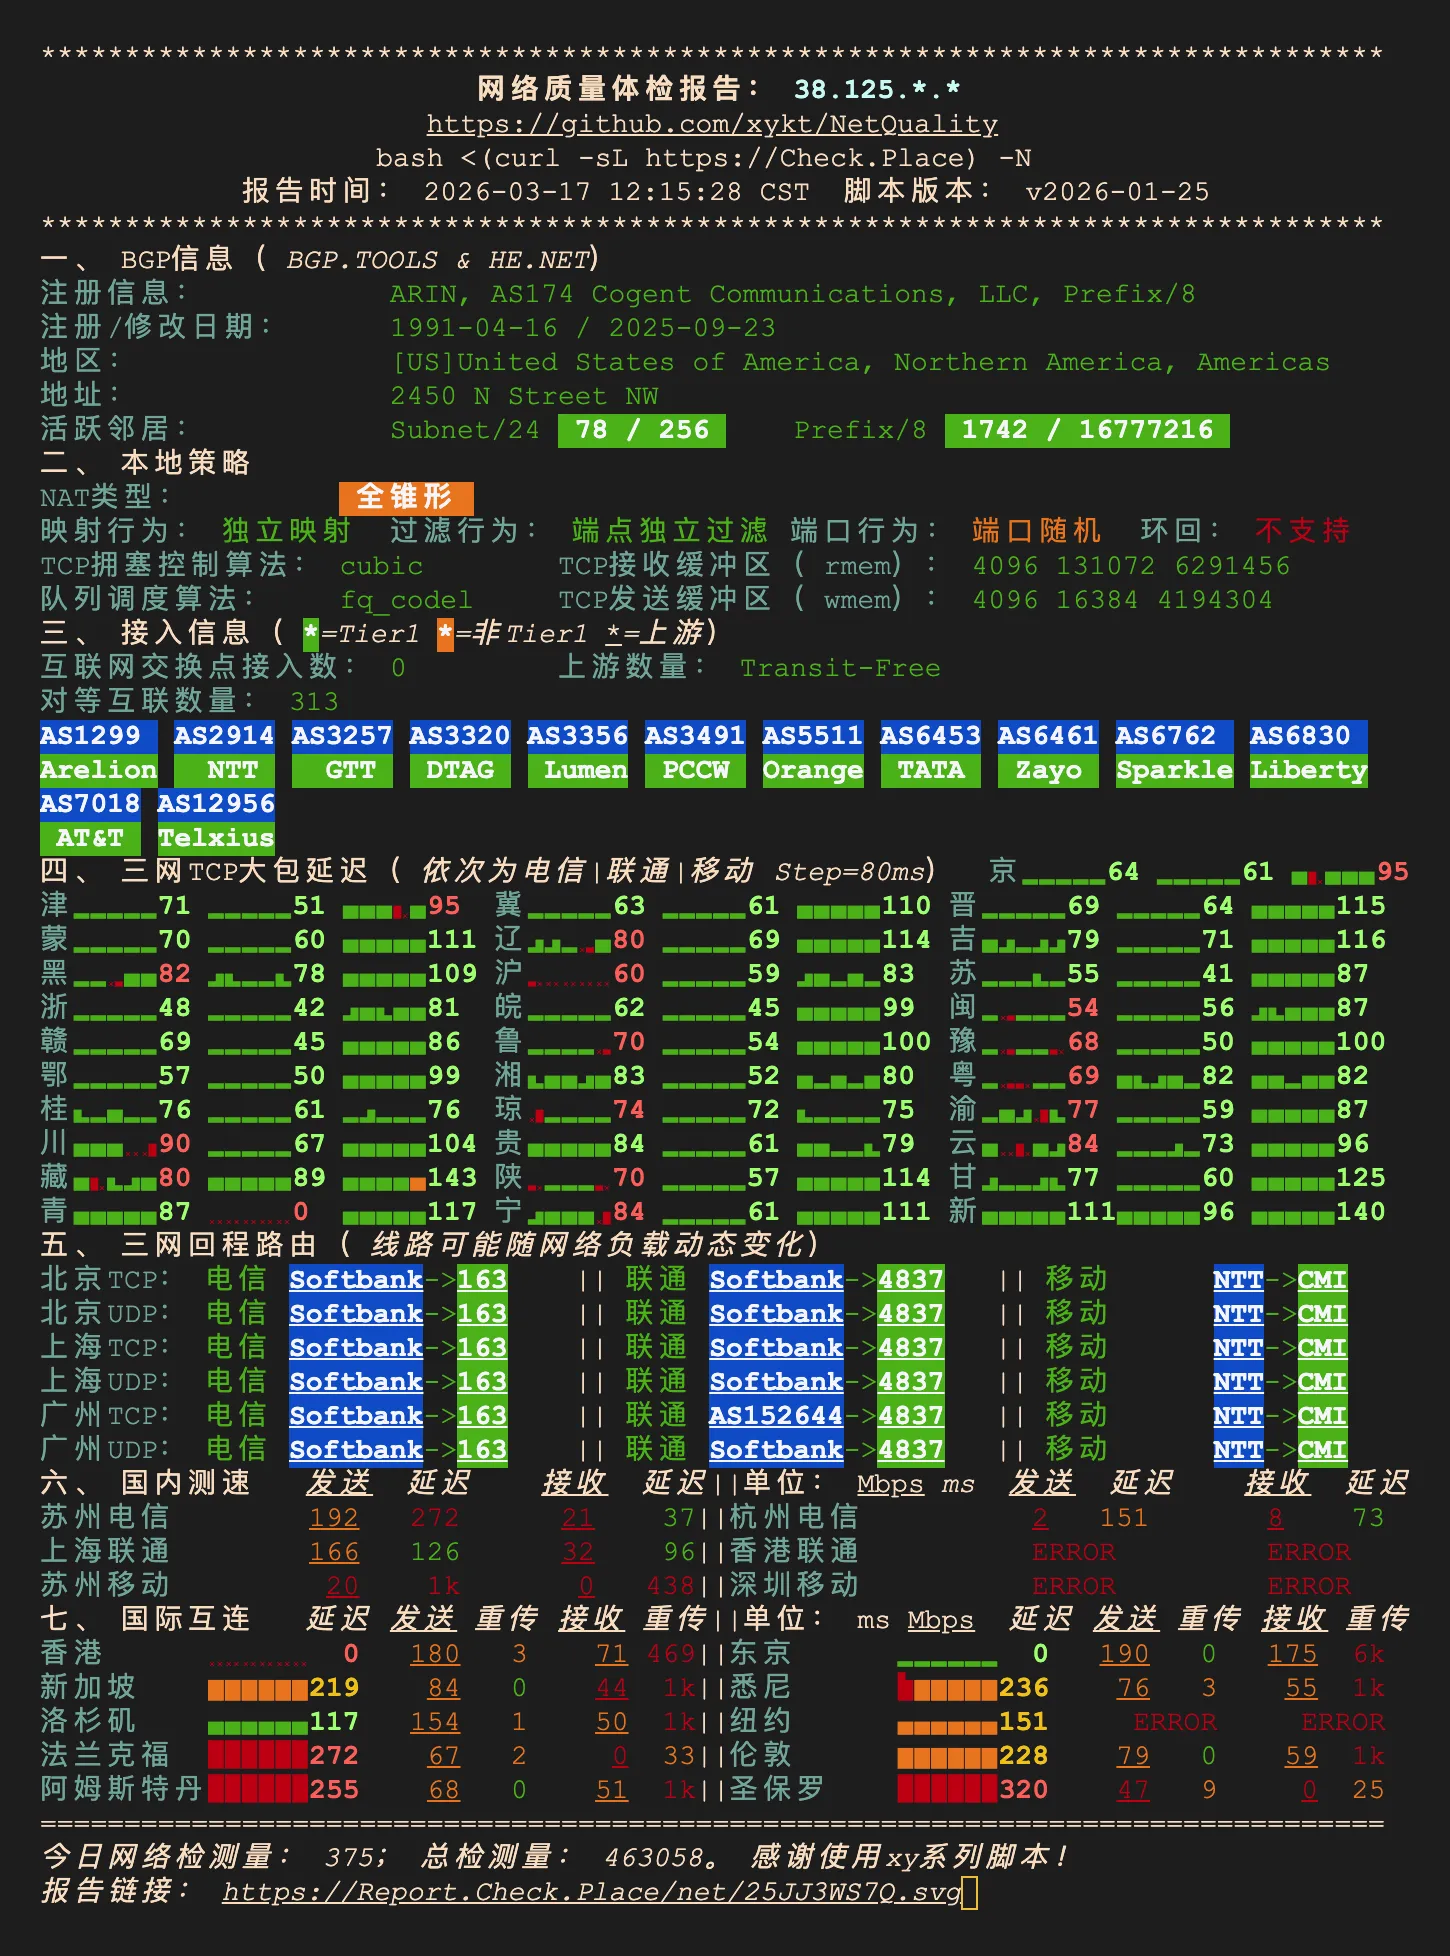Click the 2450 N Street NW address
This screenshot has height=1956, width=1450.
[524, 396]
